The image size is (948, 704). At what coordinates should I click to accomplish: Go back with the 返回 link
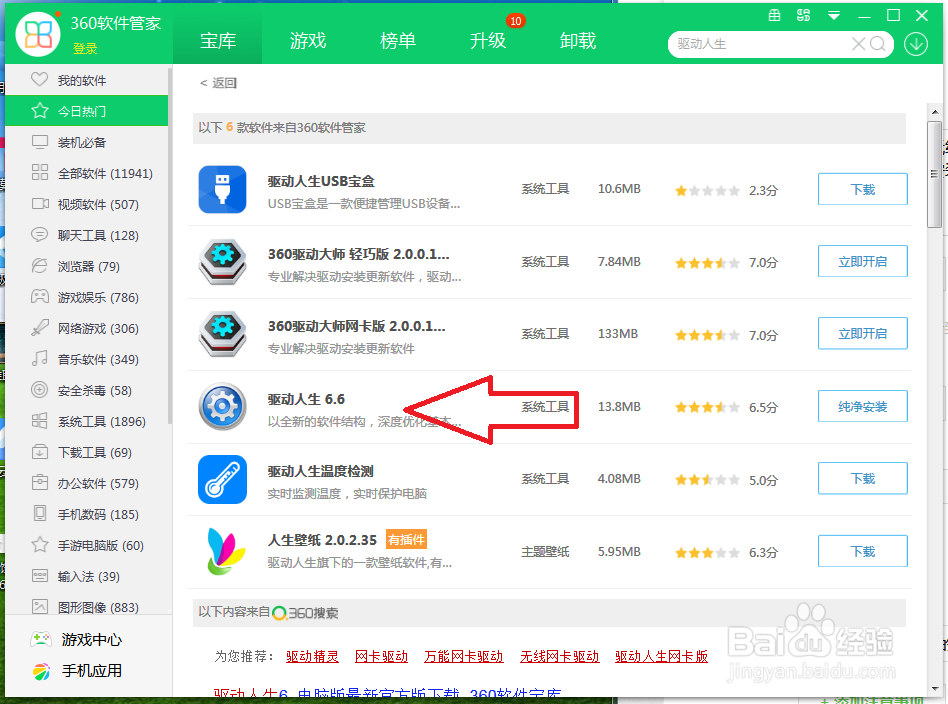pos(218,83)
